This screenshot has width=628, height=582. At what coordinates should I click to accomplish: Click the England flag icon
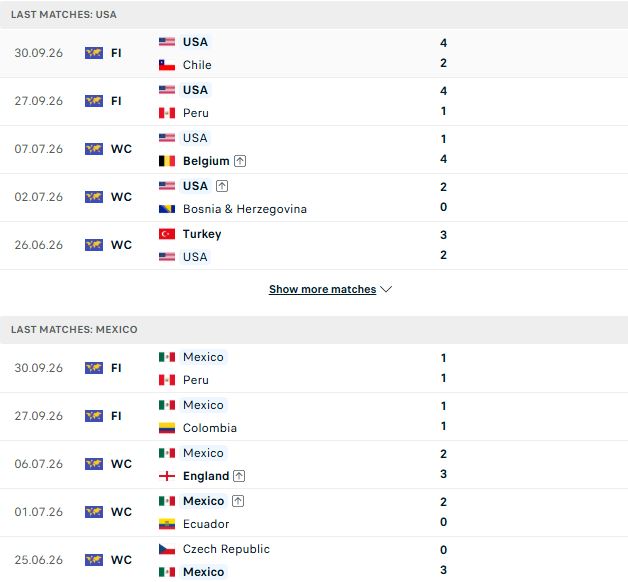click(x=167, y=476)
